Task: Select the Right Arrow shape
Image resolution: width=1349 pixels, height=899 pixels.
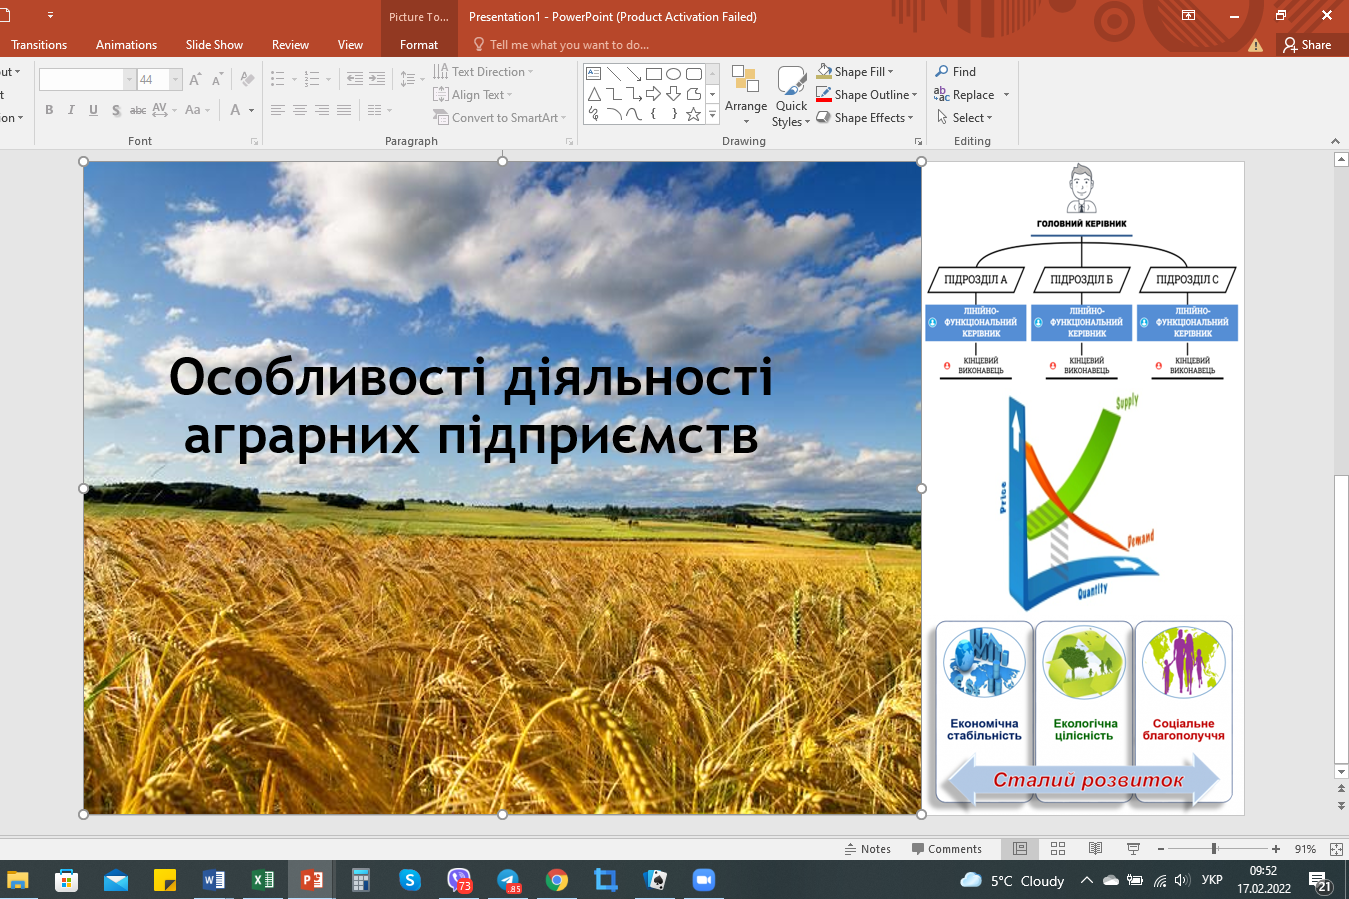Action: pos(654,94)
